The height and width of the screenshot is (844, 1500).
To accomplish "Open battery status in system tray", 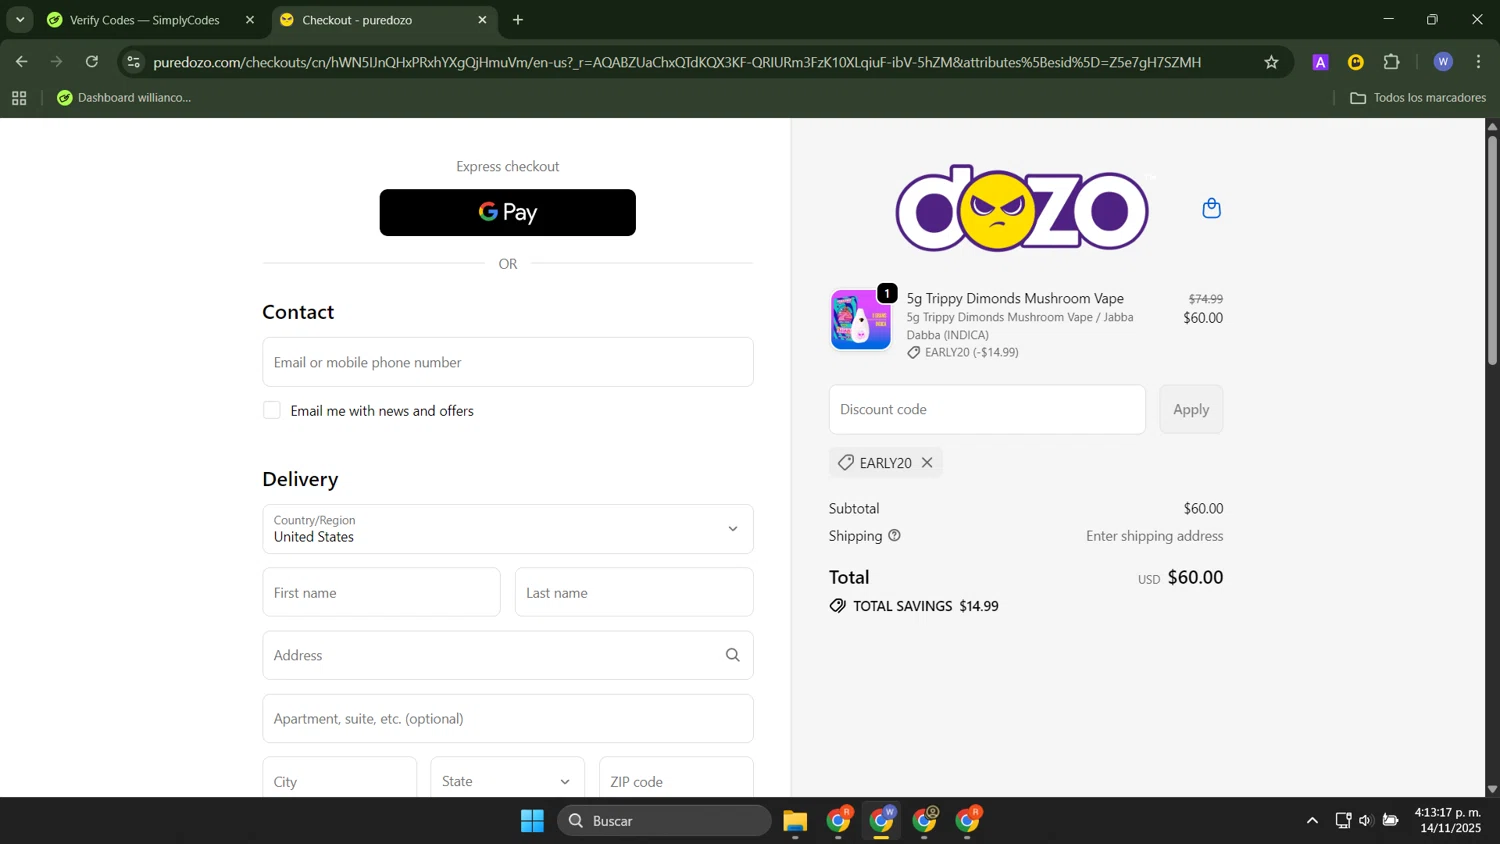I will click(x=1390, y=821).
